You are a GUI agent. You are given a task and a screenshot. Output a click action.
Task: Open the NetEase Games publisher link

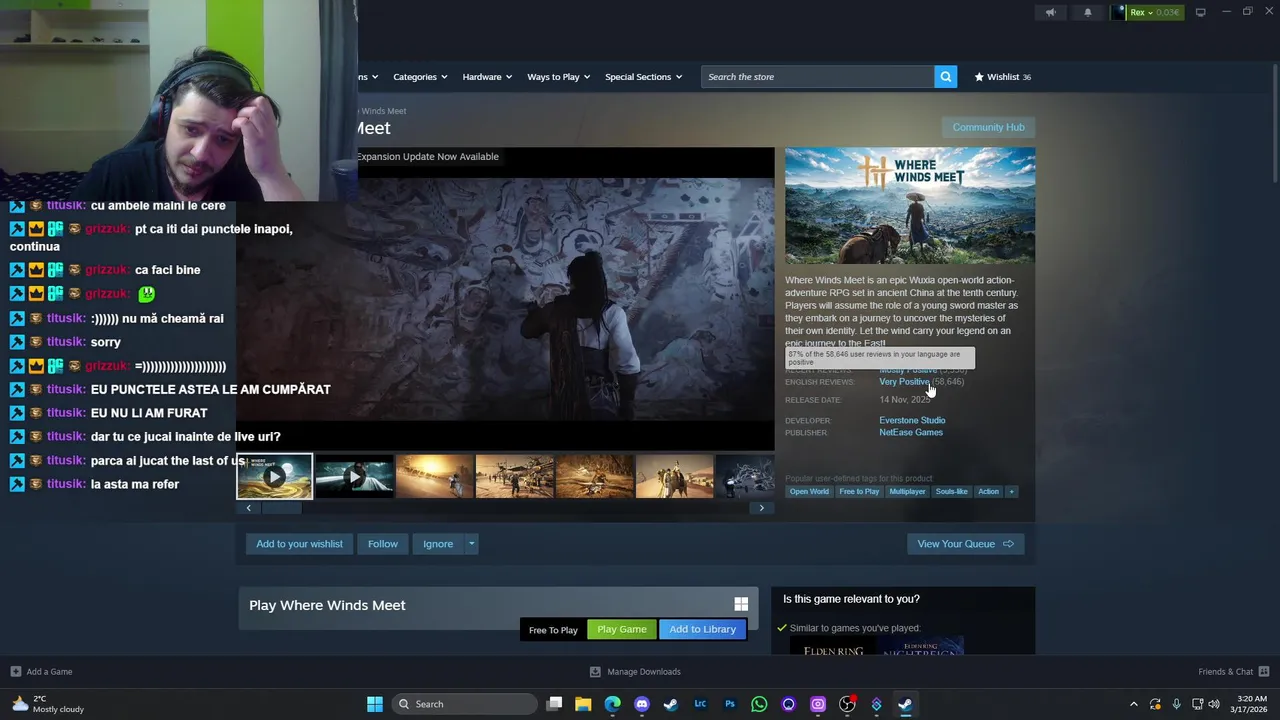pos(911,432)
